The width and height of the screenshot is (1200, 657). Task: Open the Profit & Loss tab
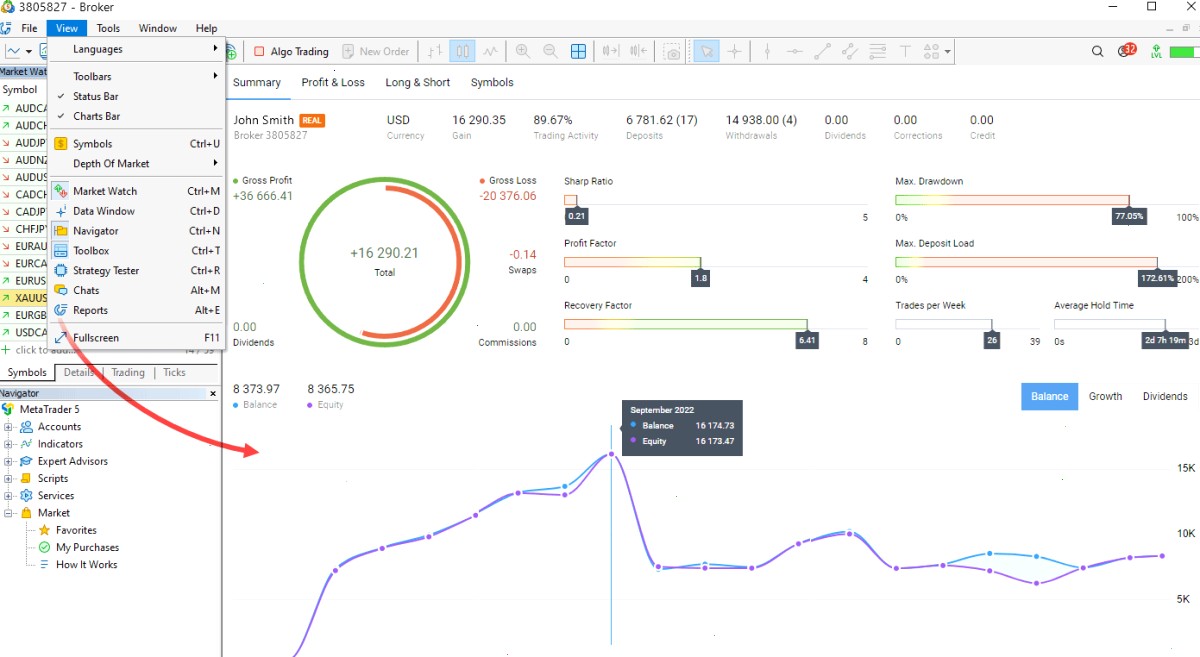pos(333,82)
